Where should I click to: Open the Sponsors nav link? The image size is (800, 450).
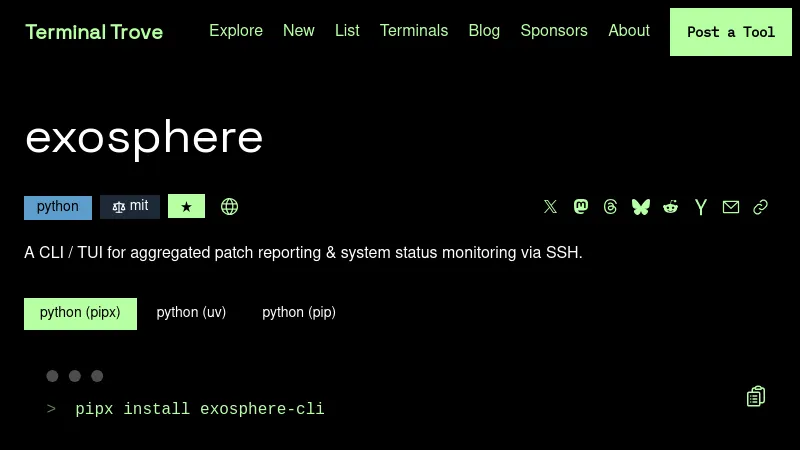554,31
